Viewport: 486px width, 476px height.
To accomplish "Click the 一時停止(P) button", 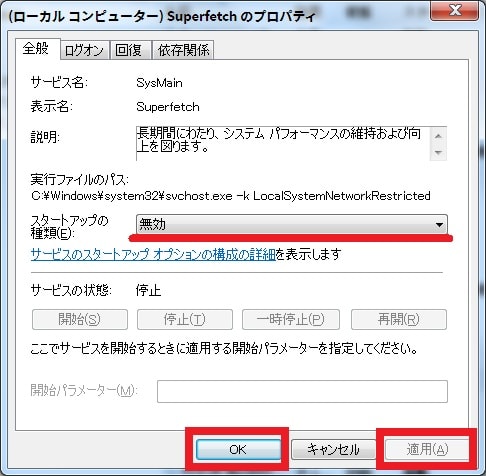I will [291, 319].
